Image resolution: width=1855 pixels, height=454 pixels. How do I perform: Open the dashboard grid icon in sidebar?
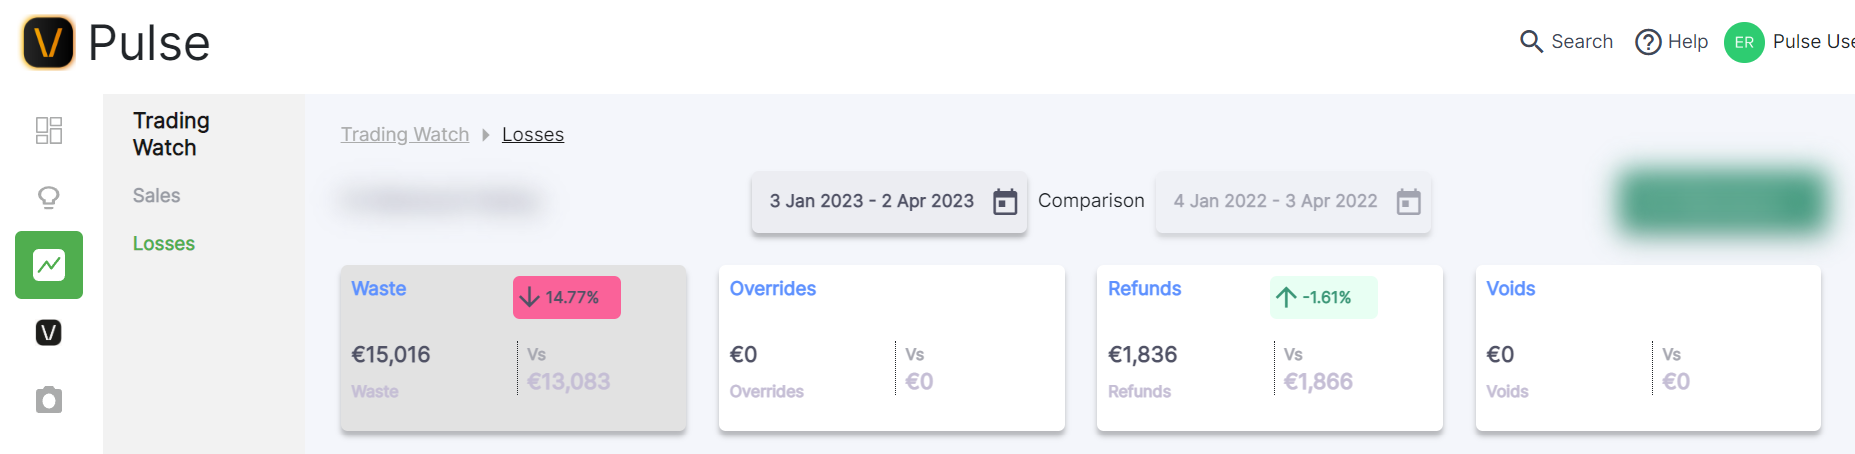pos(49,131)
